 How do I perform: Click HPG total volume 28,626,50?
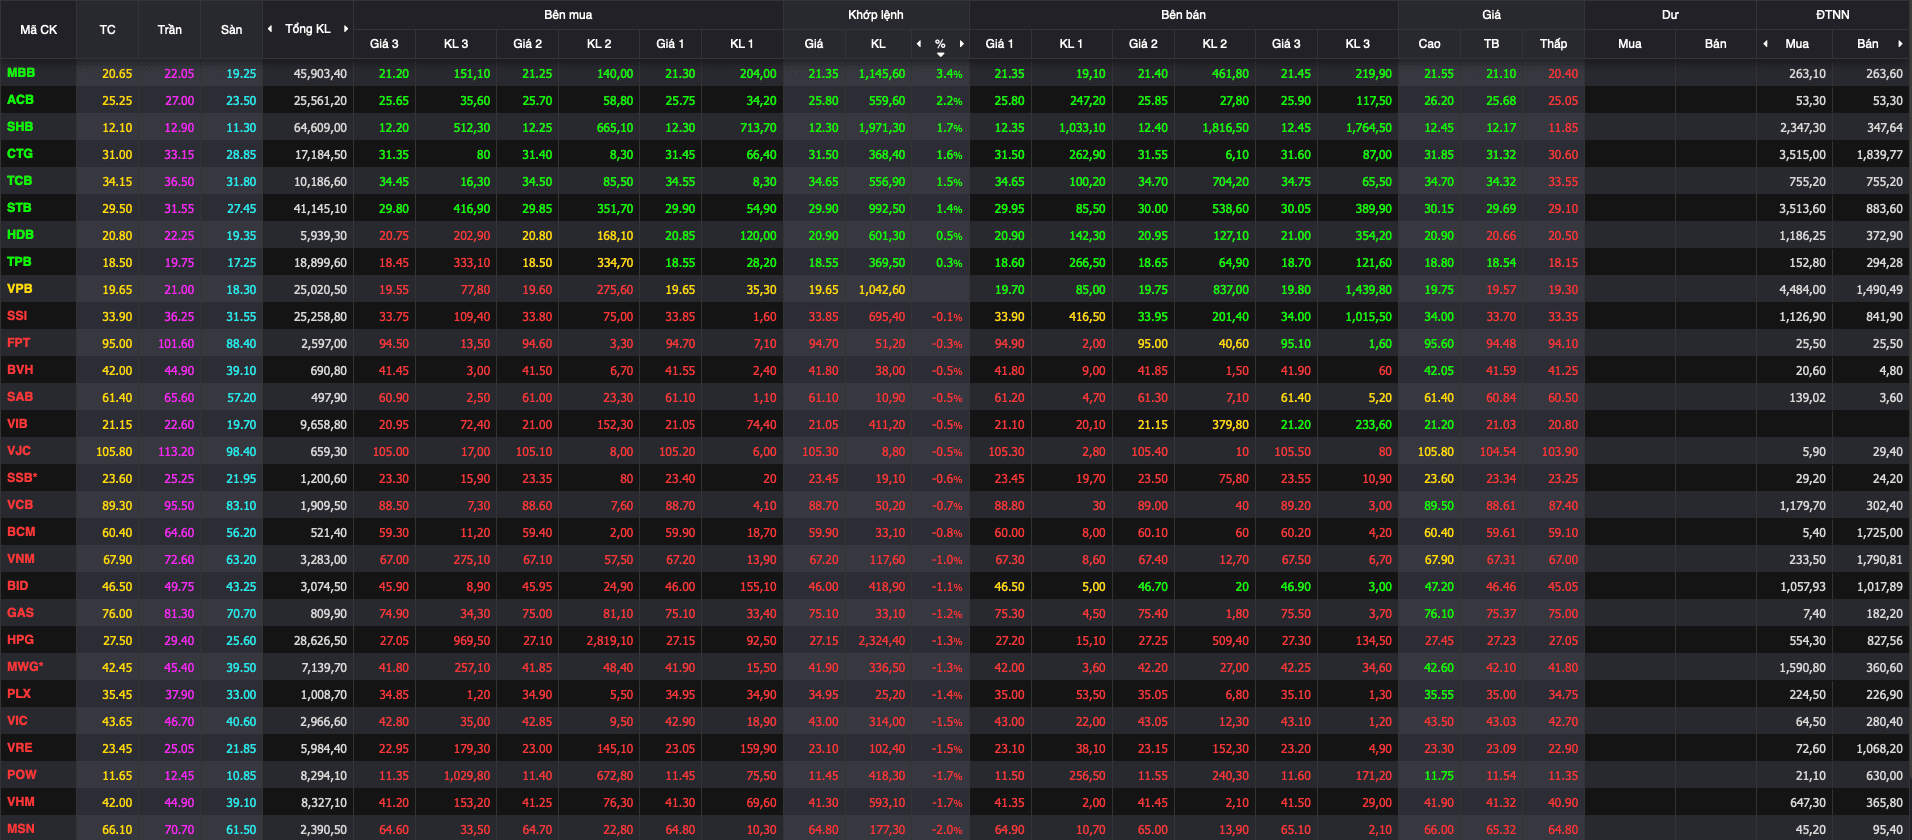coord(320,641)
